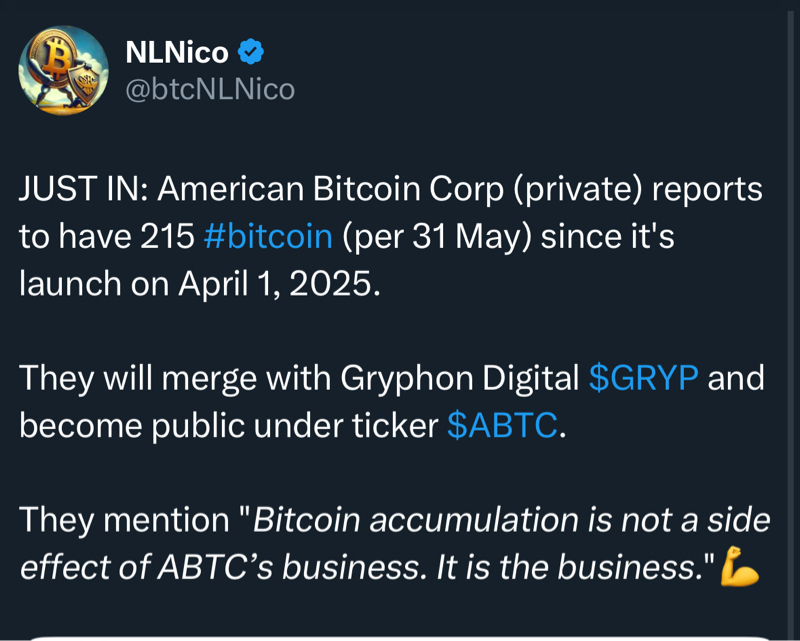Image resolution: width=800 pixels, height=641 pixels.
Task: Click the words "JUST IN:"
Action: point(82,189)
